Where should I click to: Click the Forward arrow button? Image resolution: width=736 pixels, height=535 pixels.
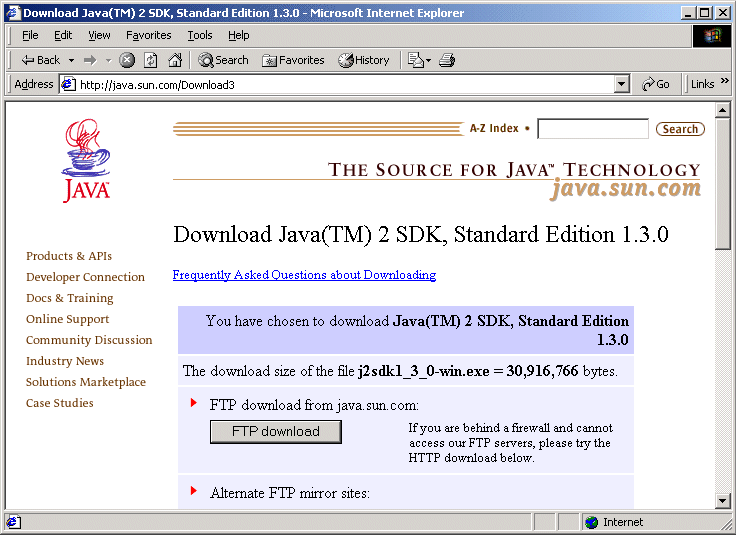(90, 60)
